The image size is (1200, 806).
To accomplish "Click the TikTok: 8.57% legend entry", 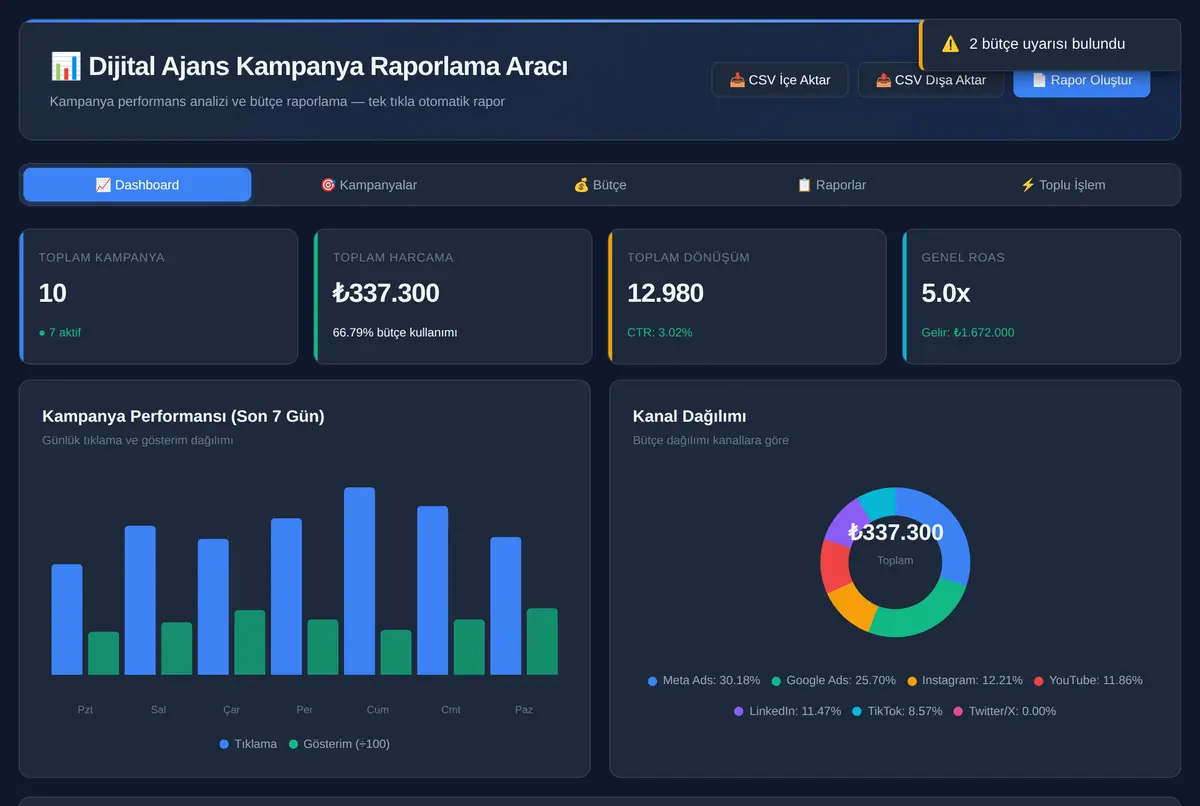I will click(x=897, y=711).
